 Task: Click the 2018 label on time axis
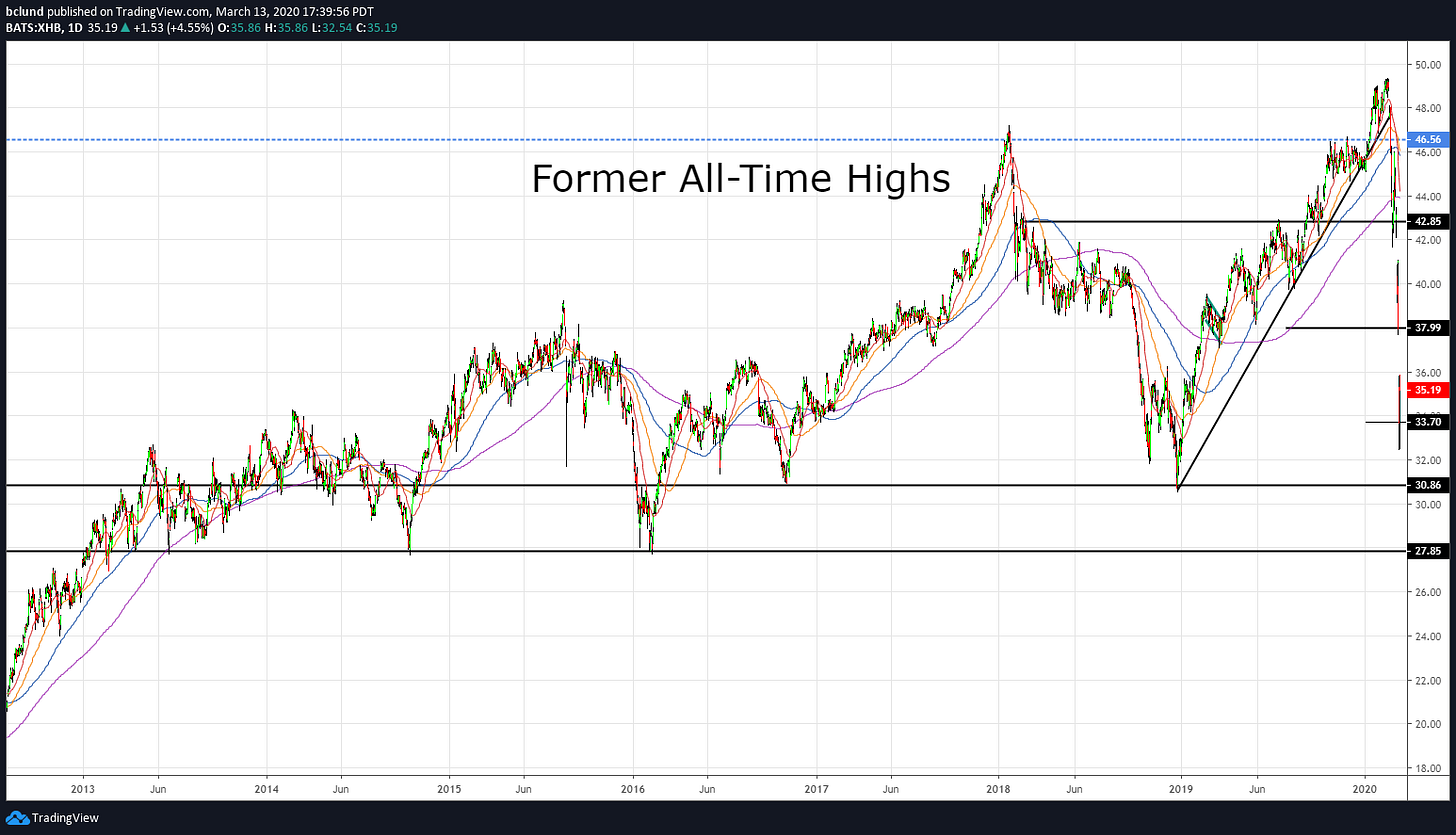point(998,787)
